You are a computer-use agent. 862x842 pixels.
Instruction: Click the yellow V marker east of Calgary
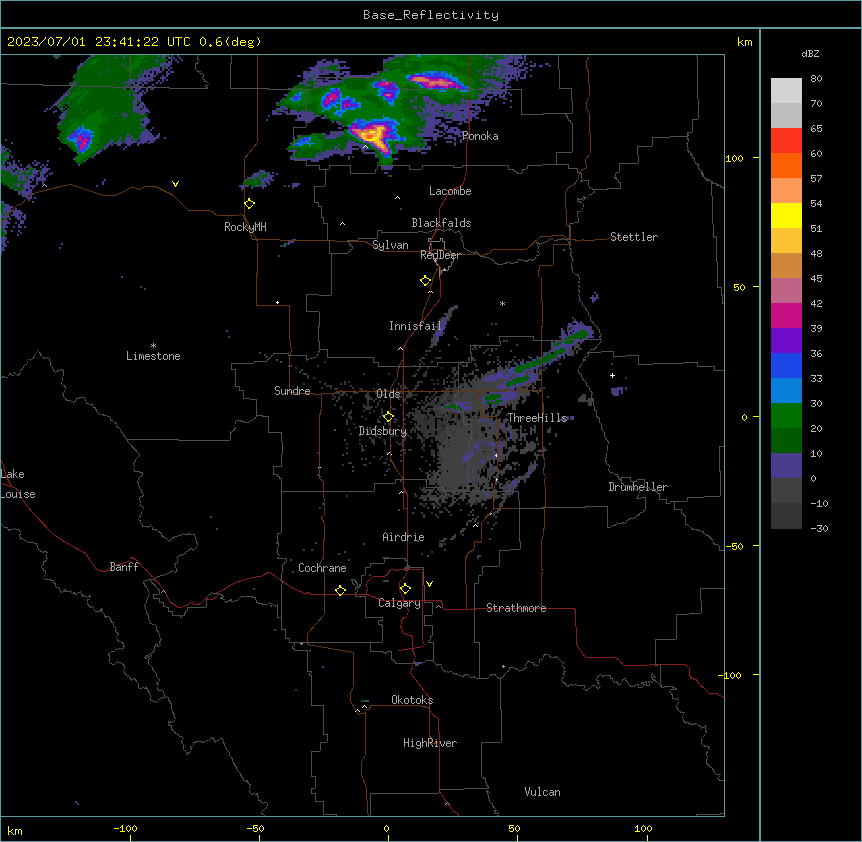(429, 584)
